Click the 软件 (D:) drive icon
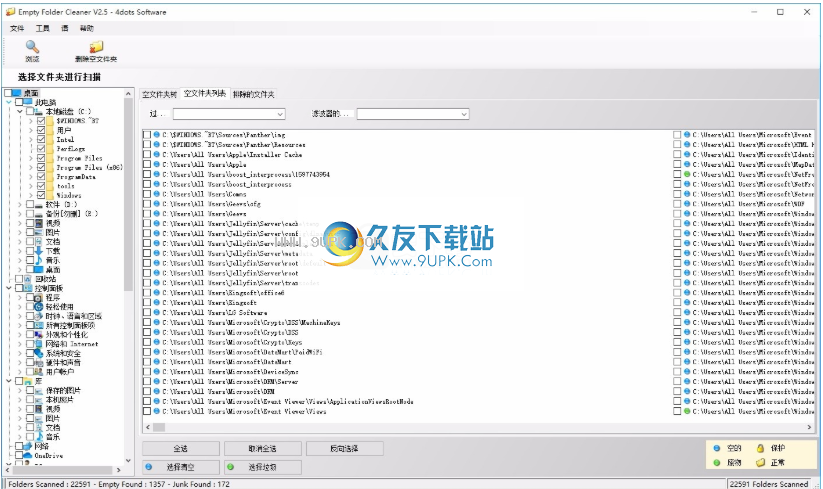This screenshot has height=489, width=823. [39, 205]
